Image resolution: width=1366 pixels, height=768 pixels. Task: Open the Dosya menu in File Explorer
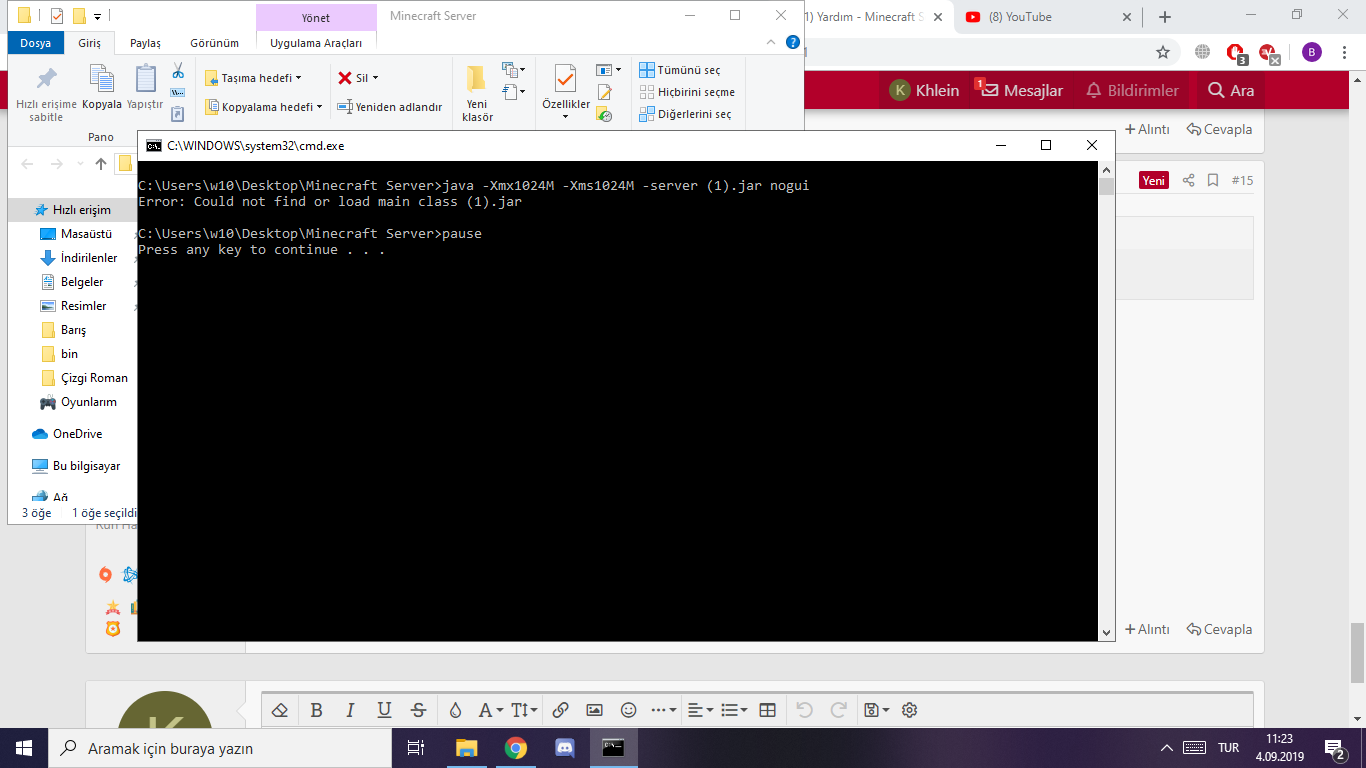(36, 43)
